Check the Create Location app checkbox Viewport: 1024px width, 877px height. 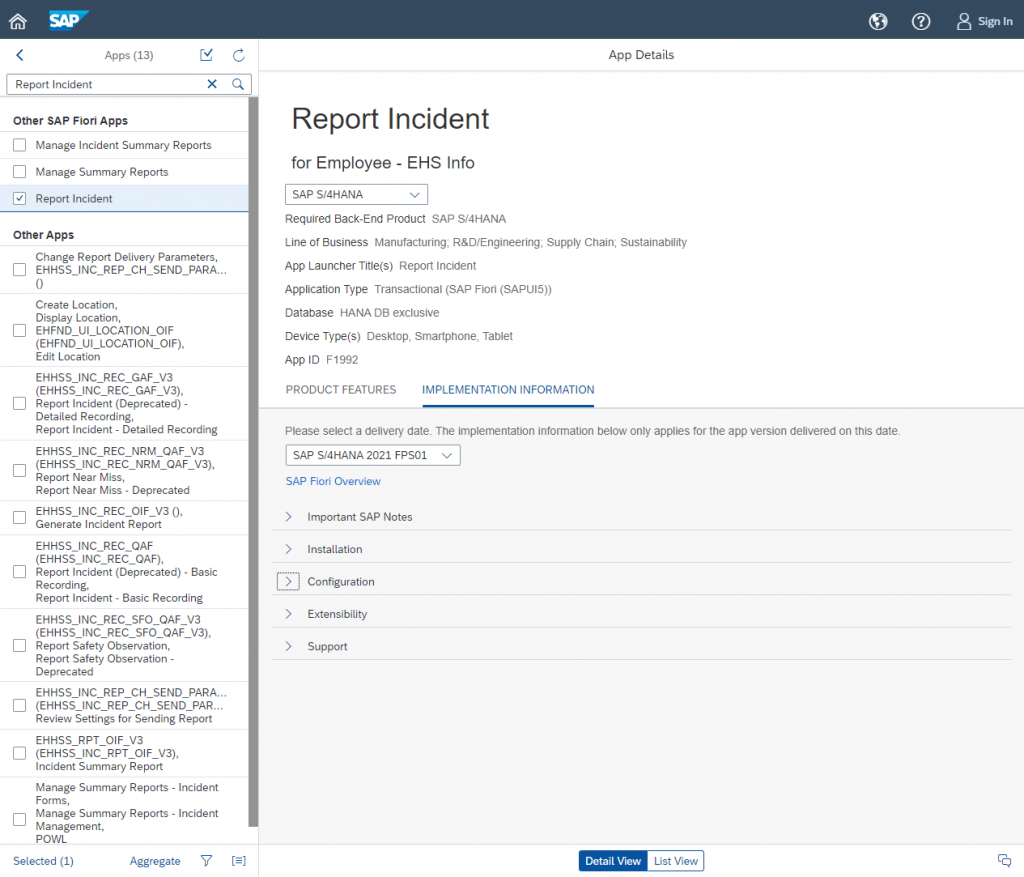pos(20,330)
